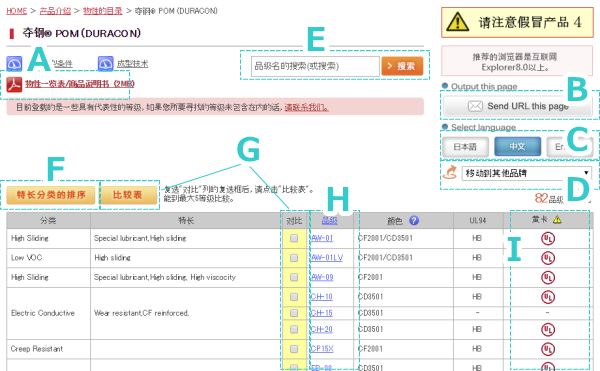Click the 搜索 search button
Viewport: 600px width, 371px height.
[402, 66]
